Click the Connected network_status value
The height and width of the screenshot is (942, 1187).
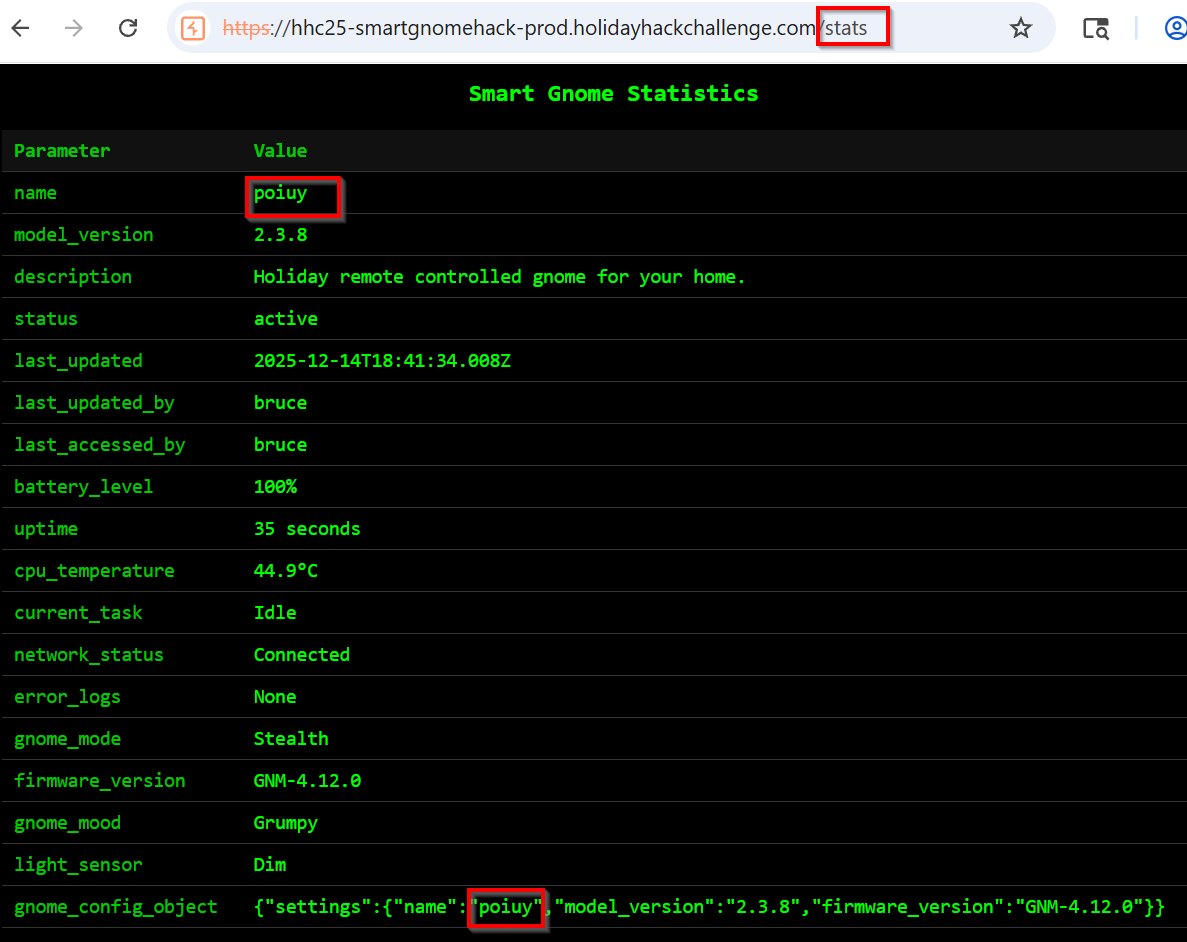tap(302, 655)
